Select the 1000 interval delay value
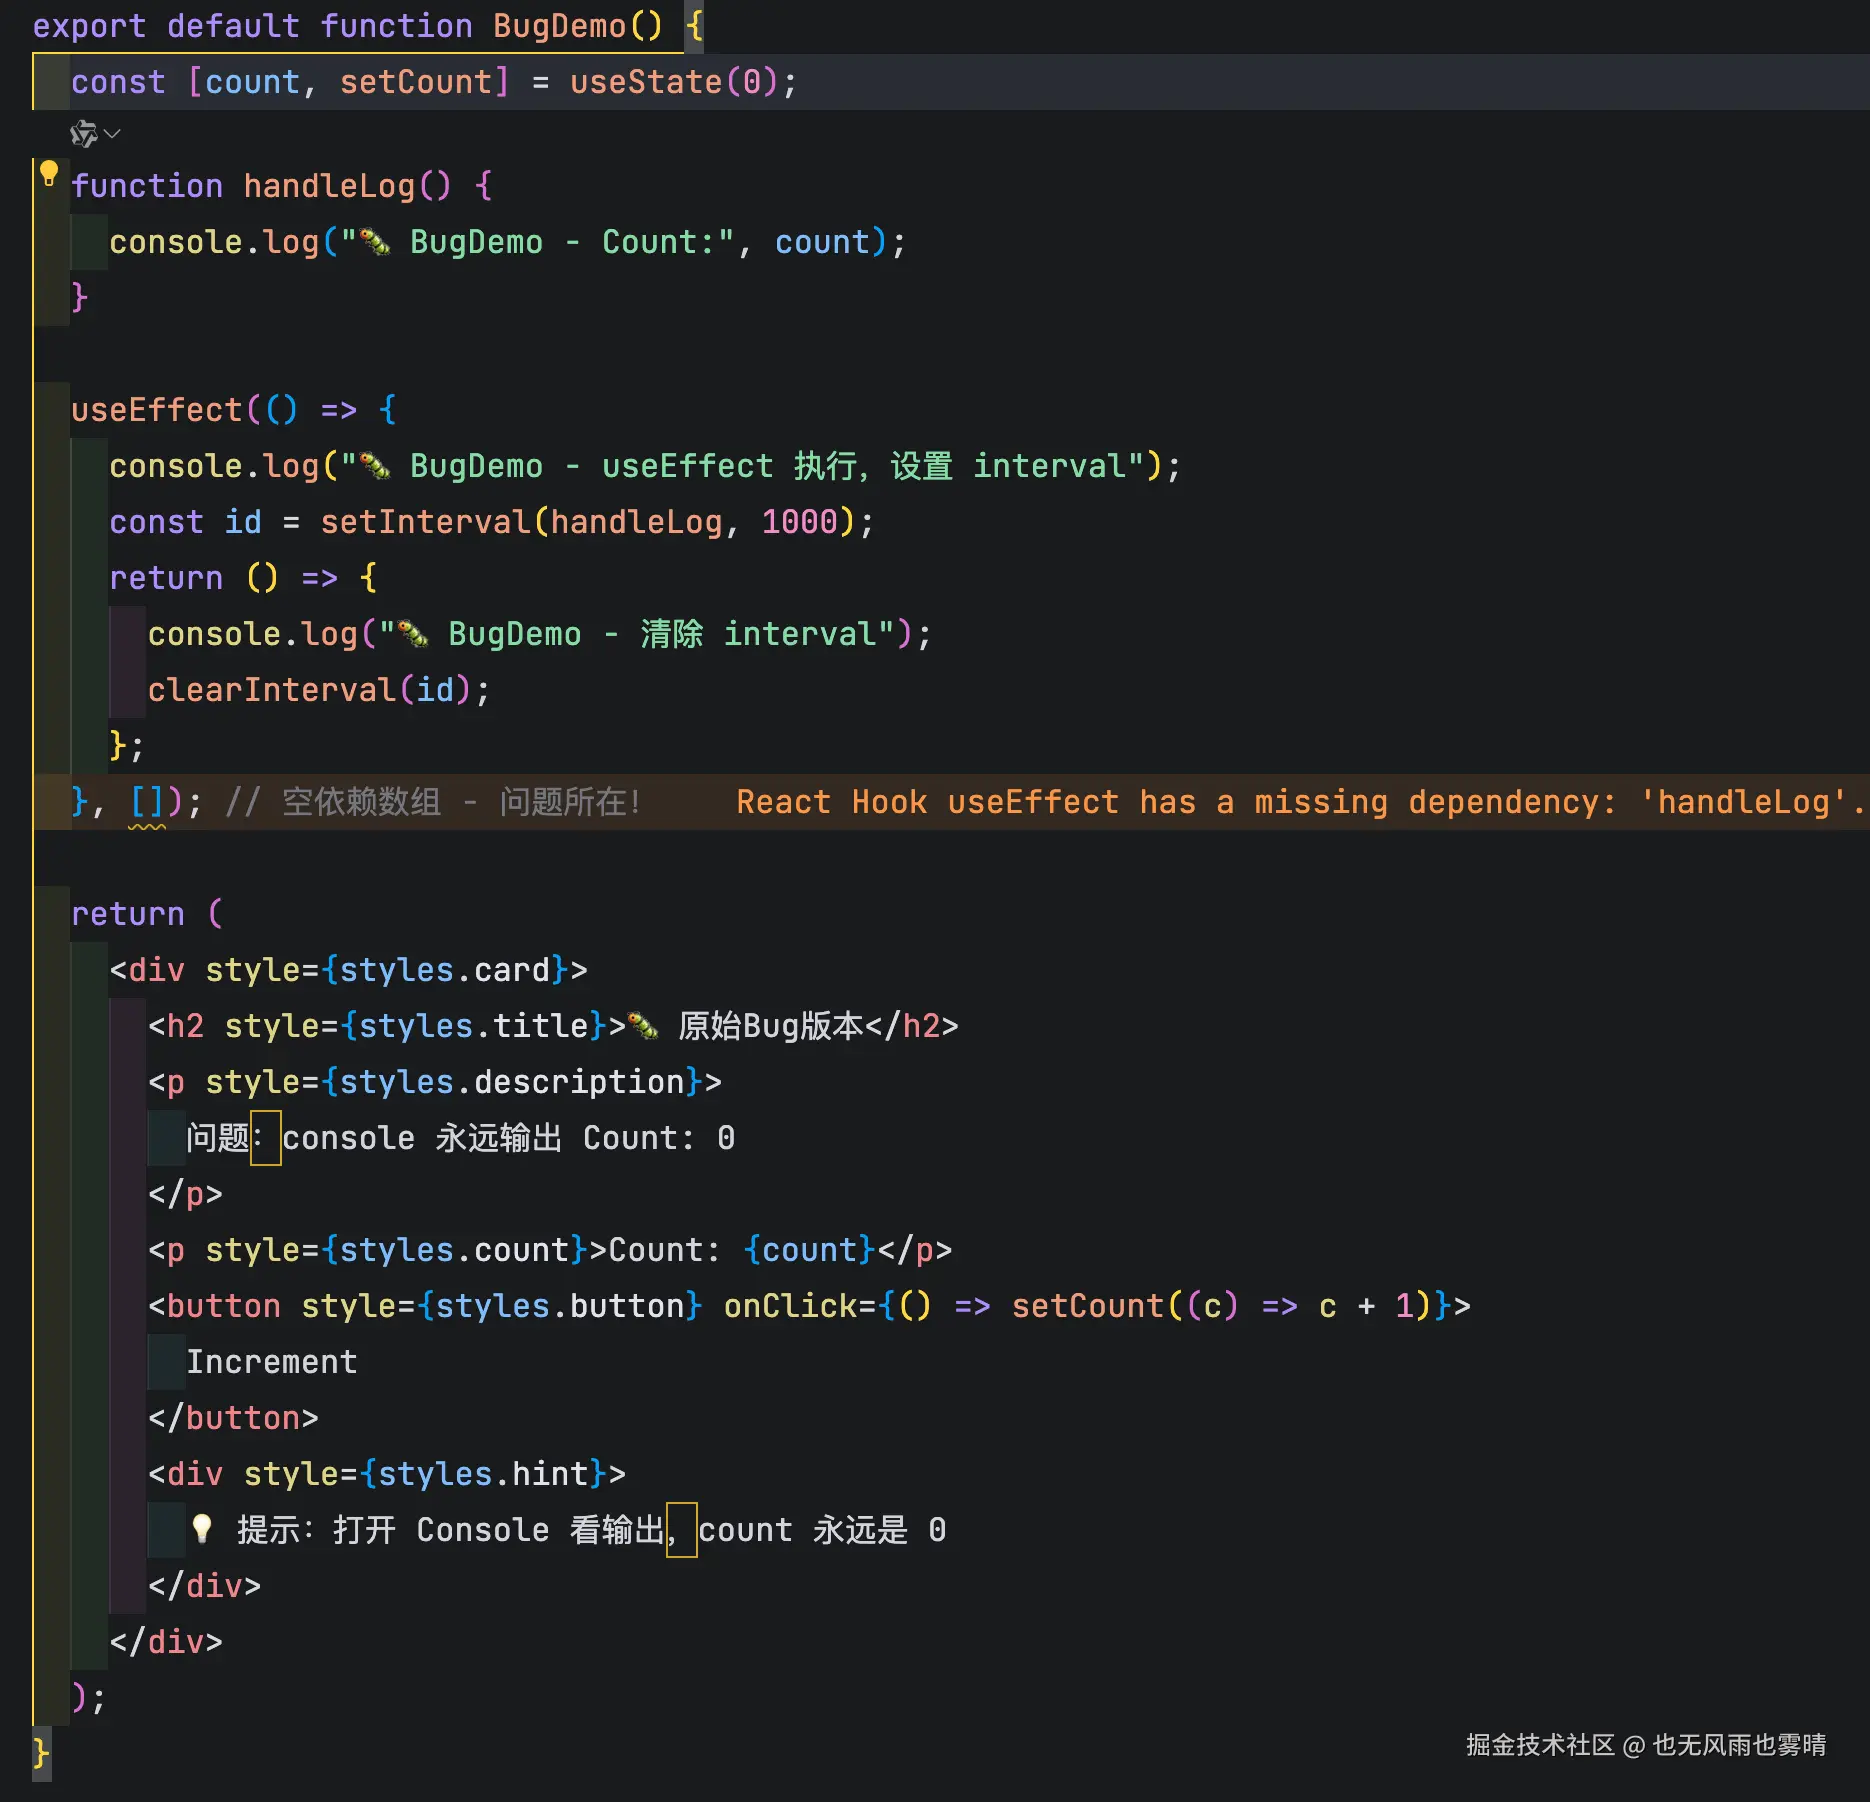The width and height of the screenshot is (1870, 1802). pos(799,522)
